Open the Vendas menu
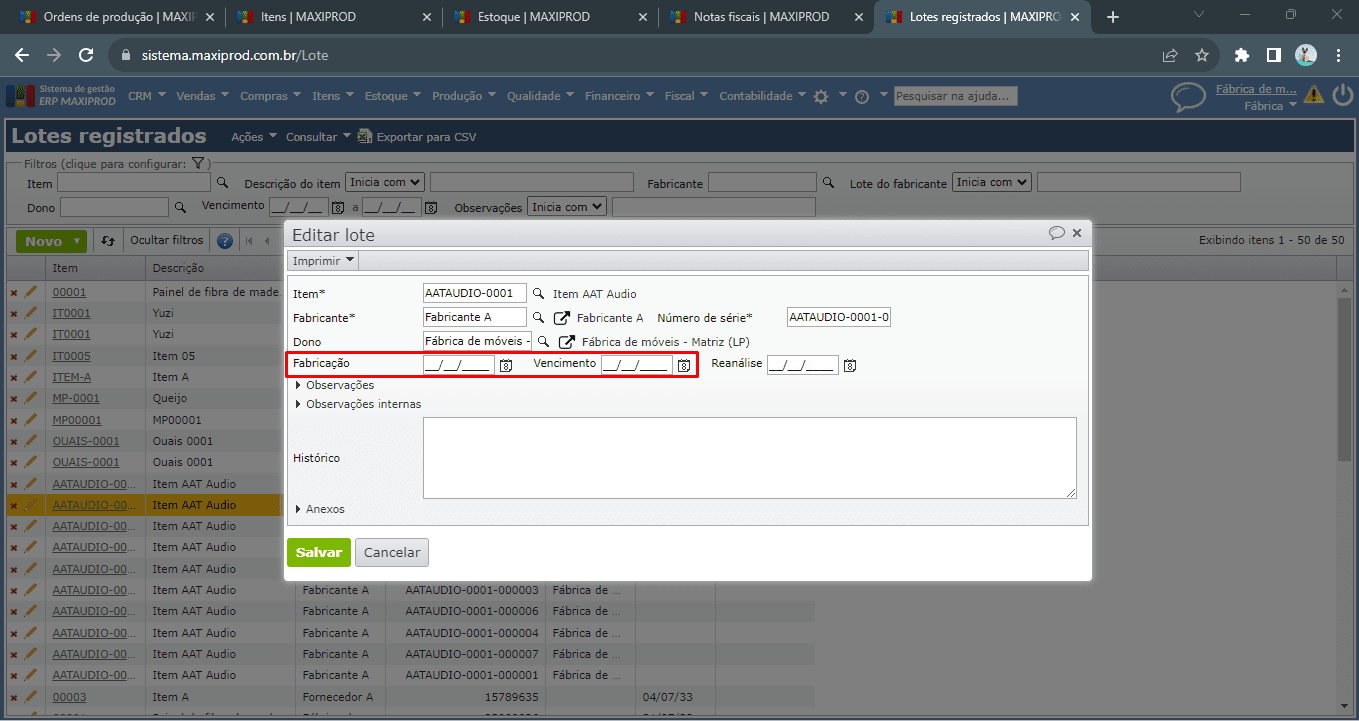1359x721 pixels. 203,96
